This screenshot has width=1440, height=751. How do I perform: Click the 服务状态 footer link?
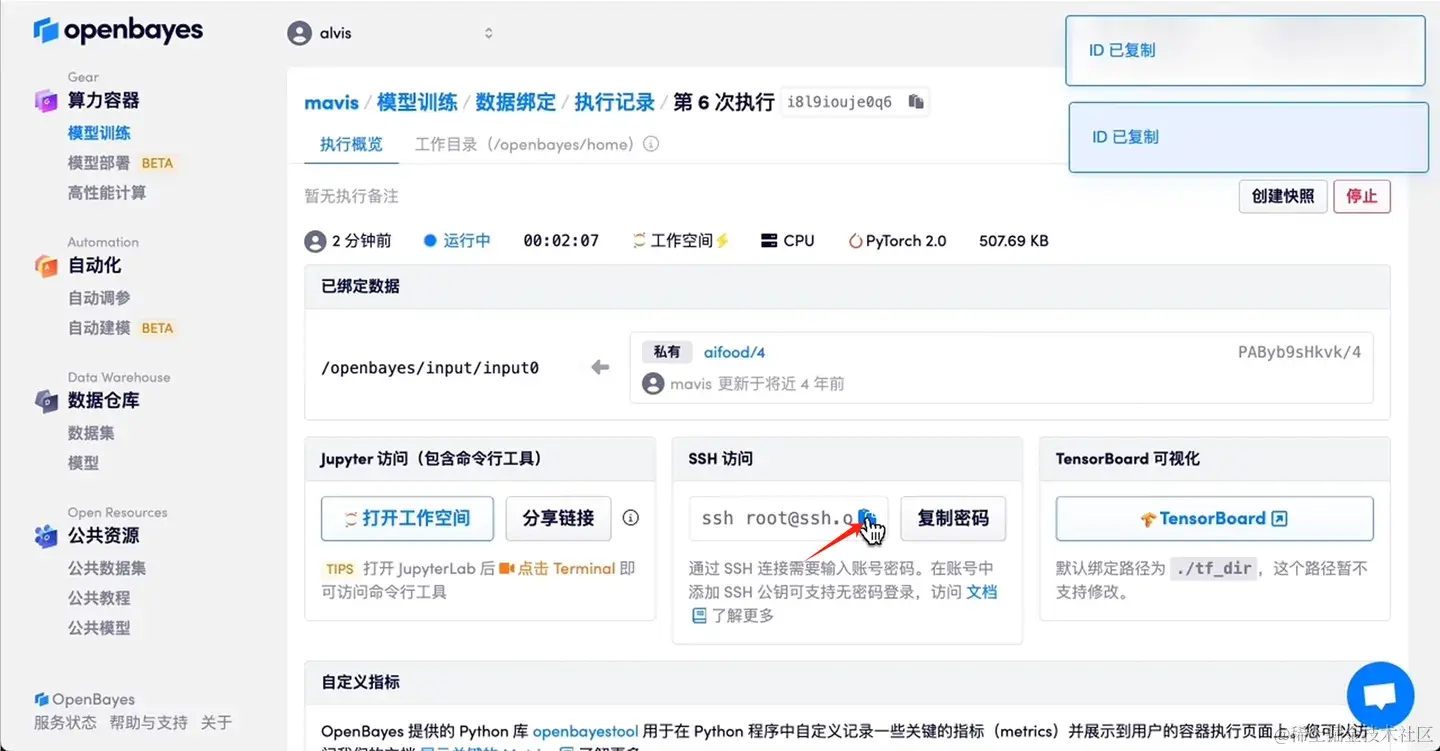click(x=65, y=722)
